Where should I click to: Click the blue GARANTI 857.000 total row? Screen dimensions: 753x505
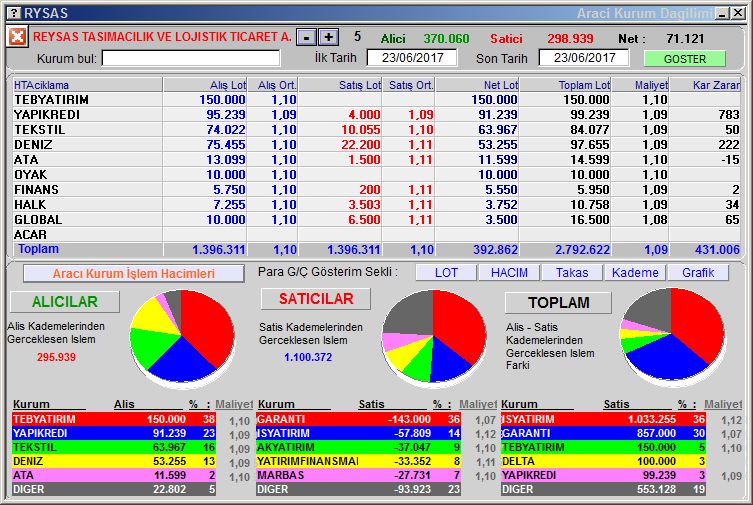(603, 433)
